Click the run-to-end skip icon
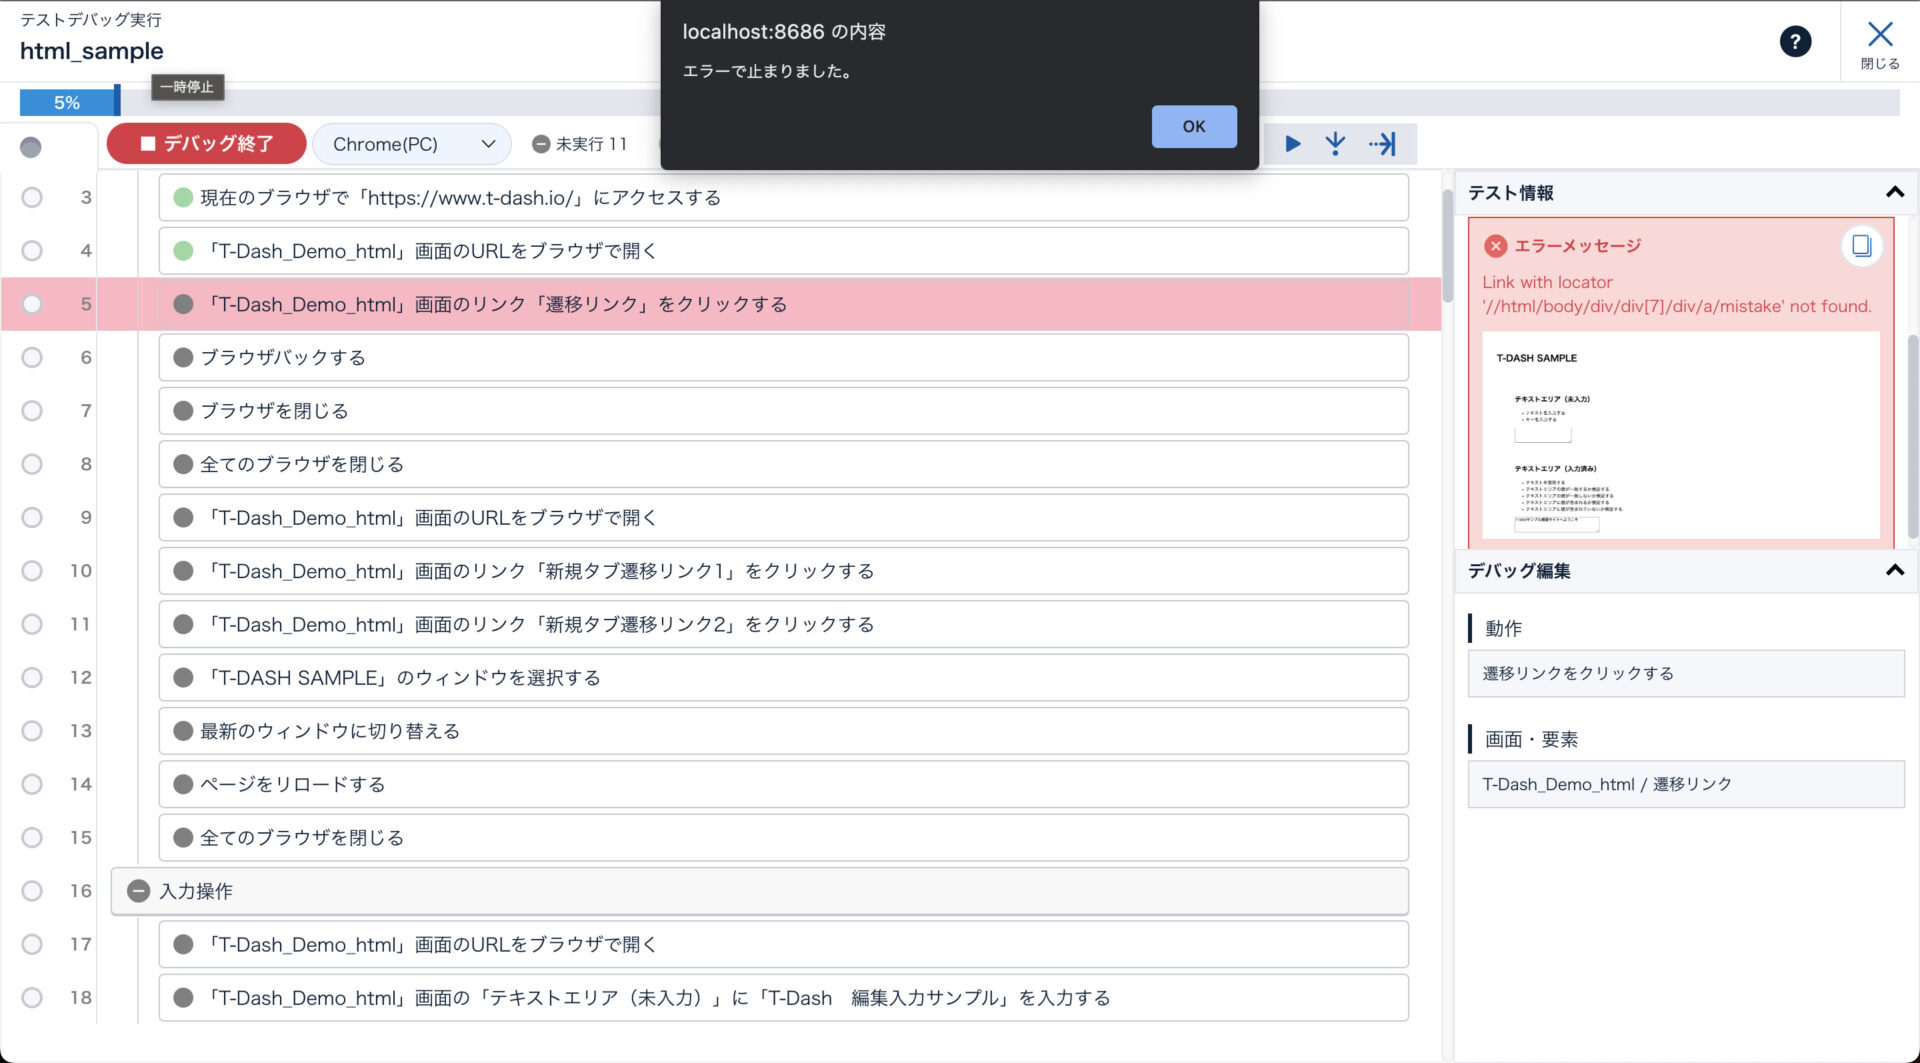Viewport: 1920px width, 1063px height. coord(1383,144)
